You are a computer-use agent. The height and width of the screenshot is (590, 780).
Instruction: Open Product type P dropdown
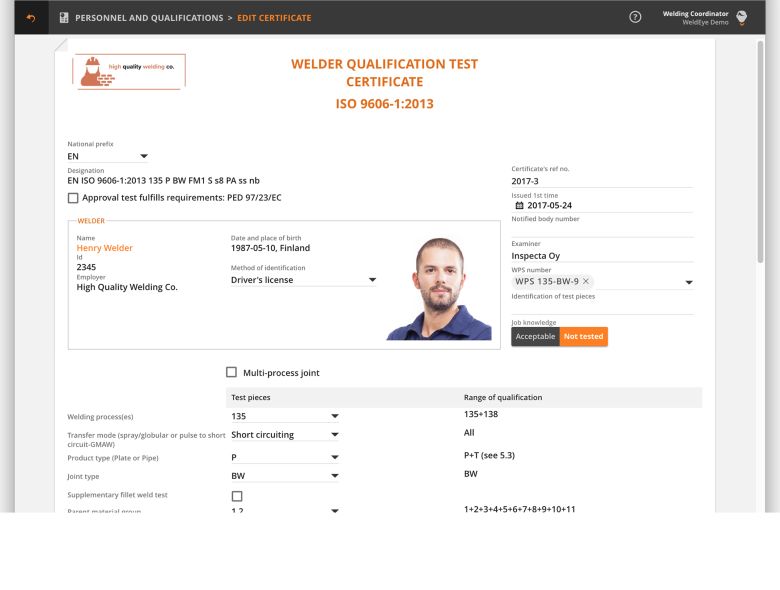285,457
